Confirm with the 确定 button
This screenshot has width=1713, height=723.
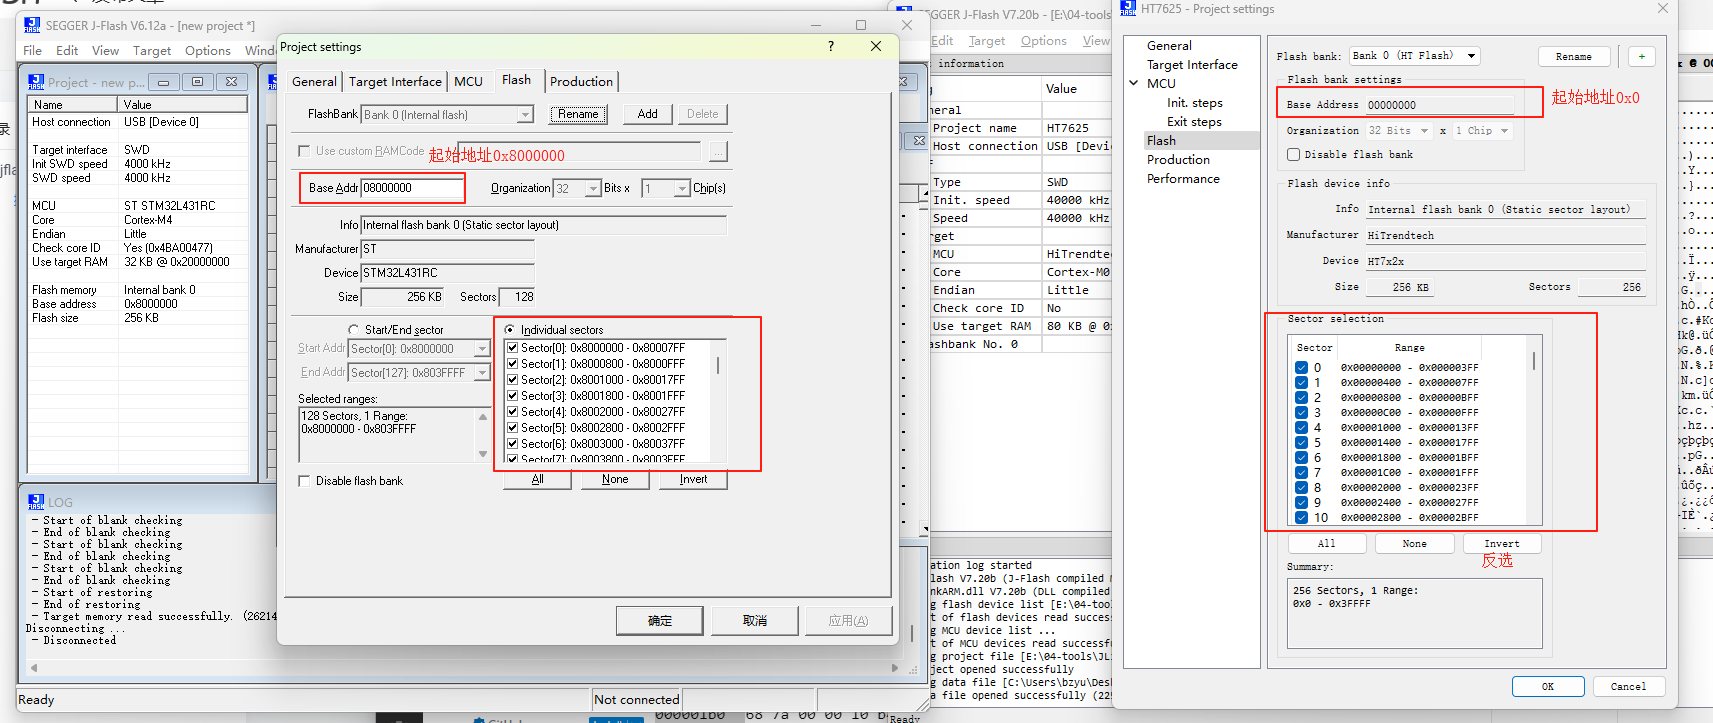[x=659, y=621]
